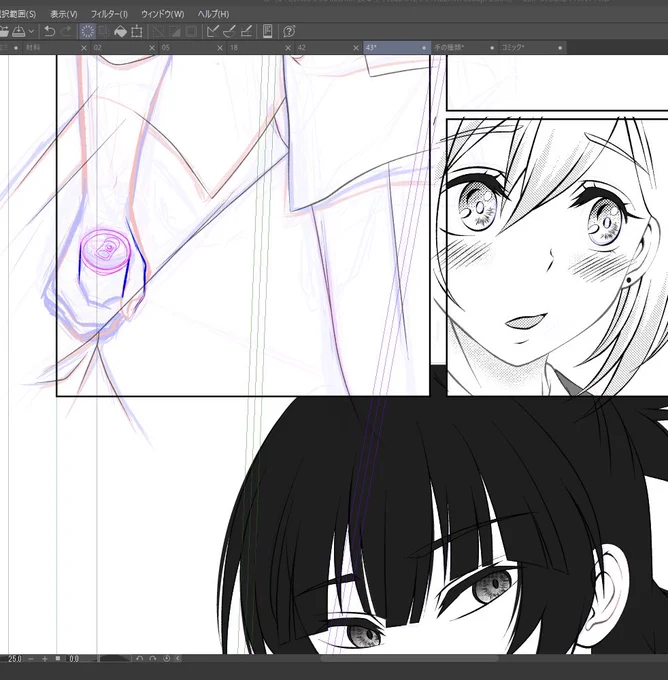Screen dimensions: 668x680
Task: Click the reset rotation icon
Action: tap(167, 659)
